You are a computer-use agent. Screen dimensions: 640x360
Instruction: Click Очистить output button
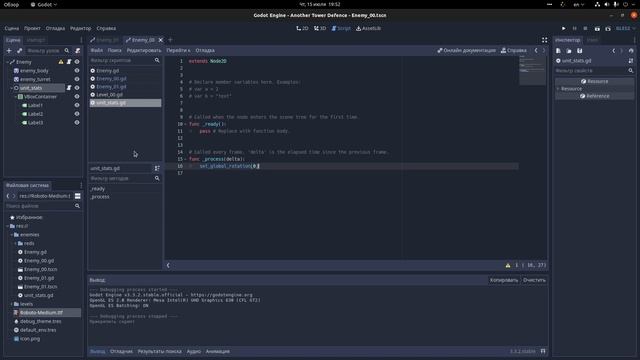tap(534, 280)
